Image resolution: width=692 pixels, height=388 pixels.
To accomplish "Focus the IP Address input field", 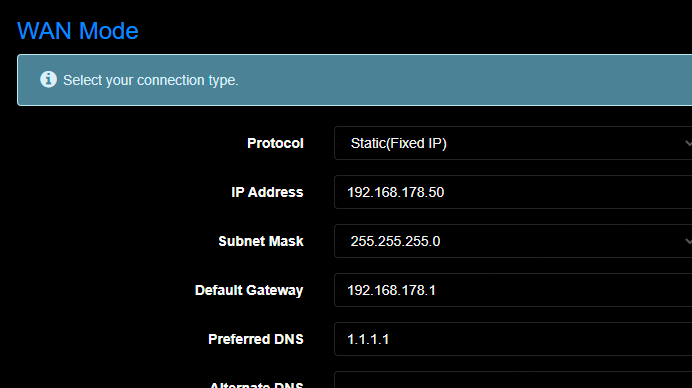I will [x=513, y=192].
